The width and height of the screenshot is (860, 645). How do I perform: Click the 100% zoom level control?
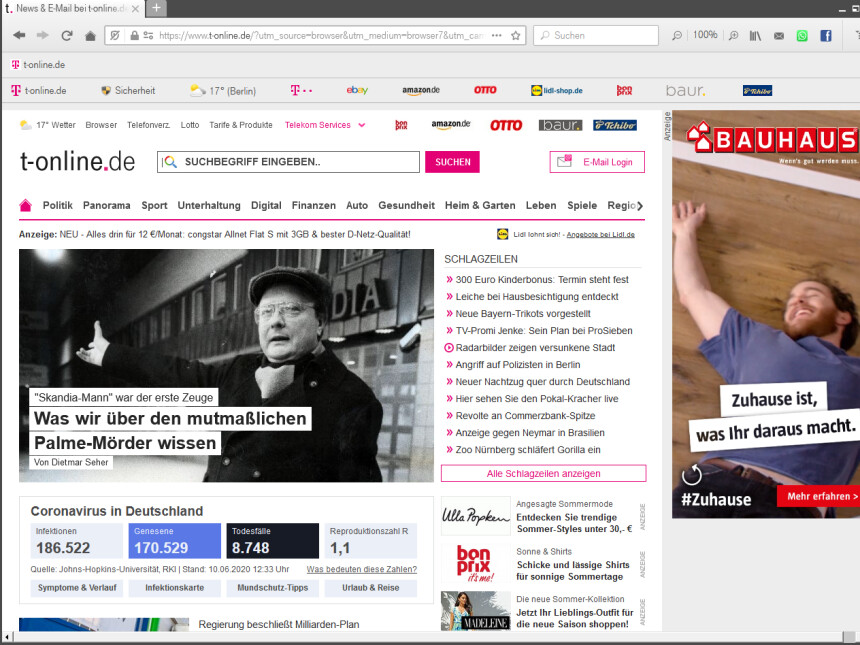pos(705,34)
